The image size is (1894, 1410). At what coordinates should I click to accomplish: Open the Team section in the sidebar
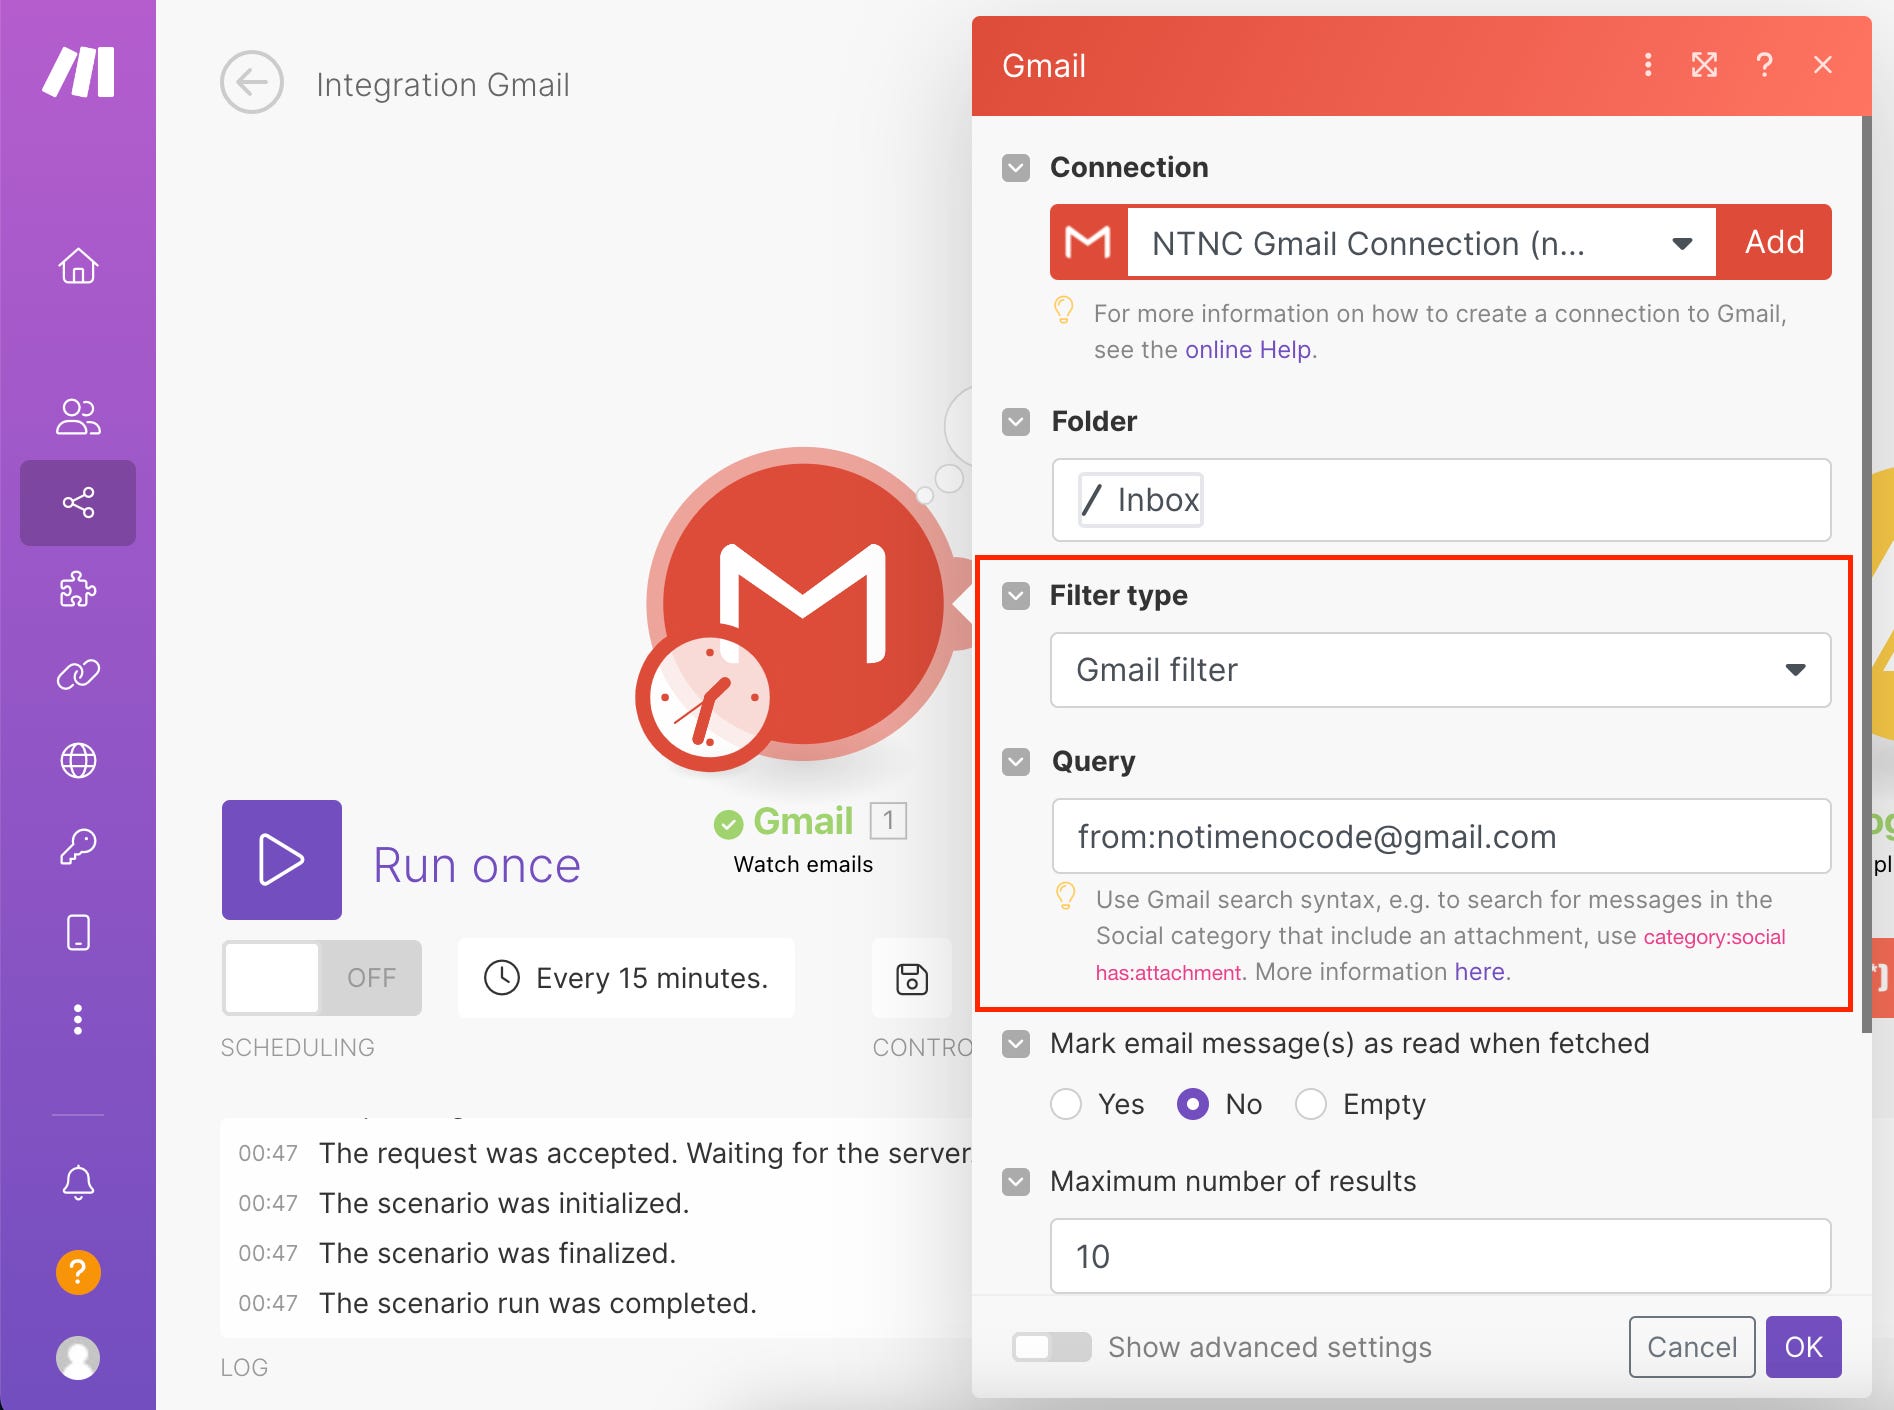pos(77,416)
